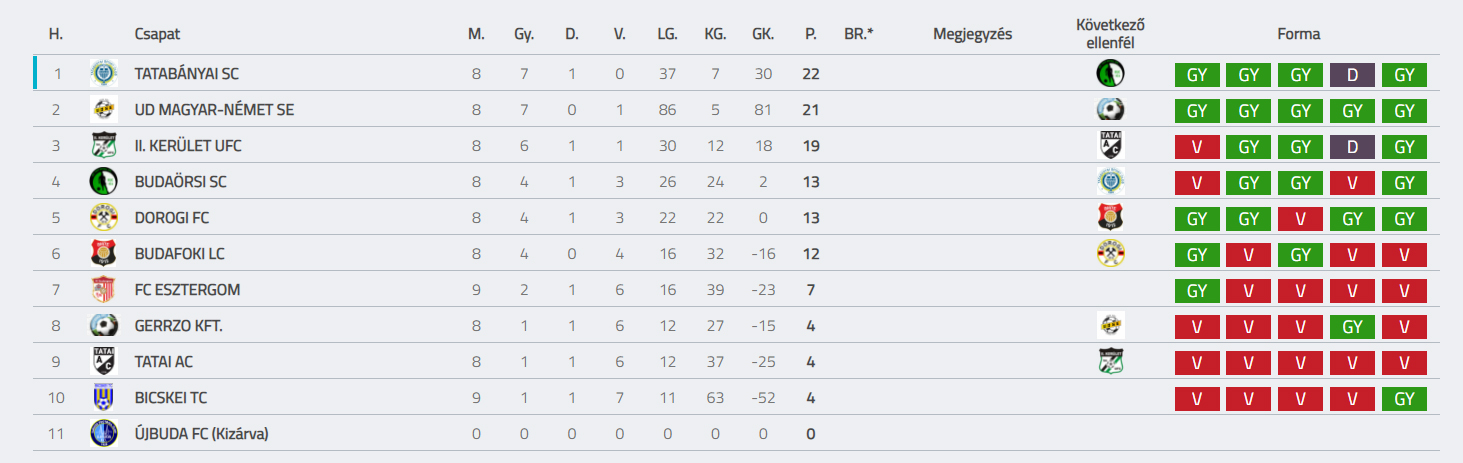The width and height of the screenshot is (1463, 463).
Task: Click the Csapat column header
Action: [157, 34]
